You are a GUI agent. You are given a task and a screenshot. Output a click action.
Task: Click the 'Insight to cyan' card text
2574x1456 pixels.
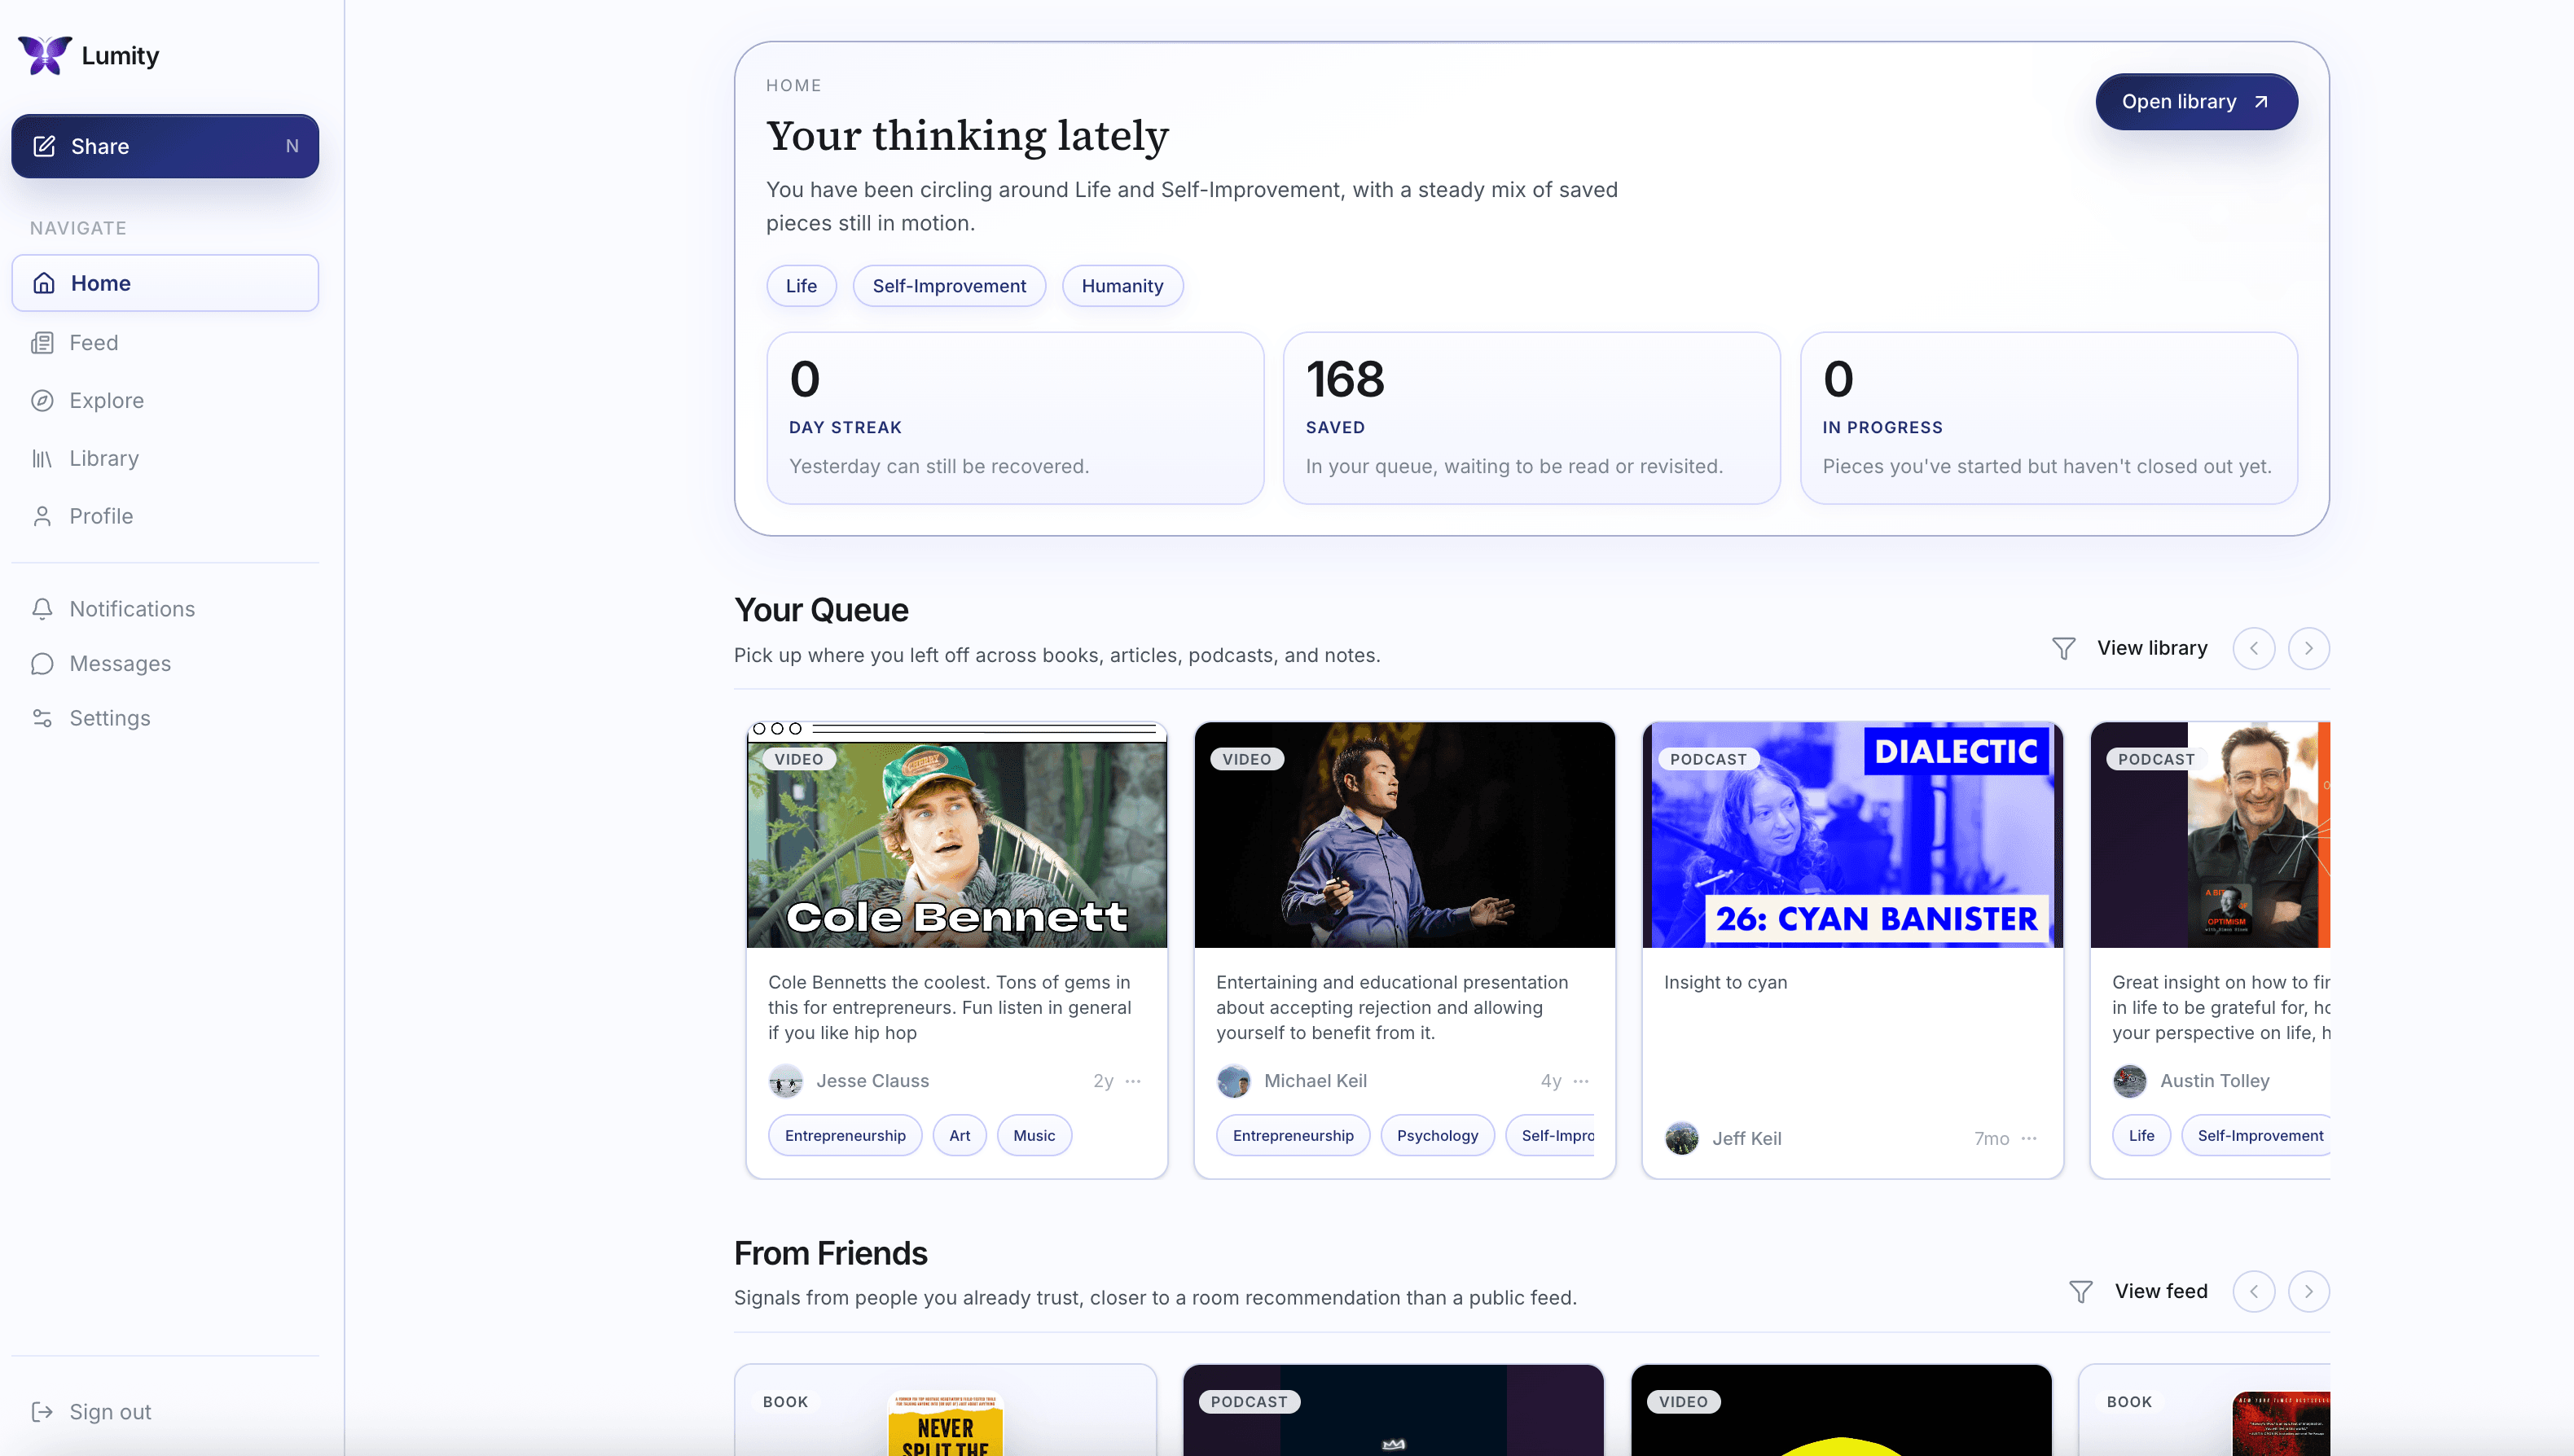[1725, 983]
